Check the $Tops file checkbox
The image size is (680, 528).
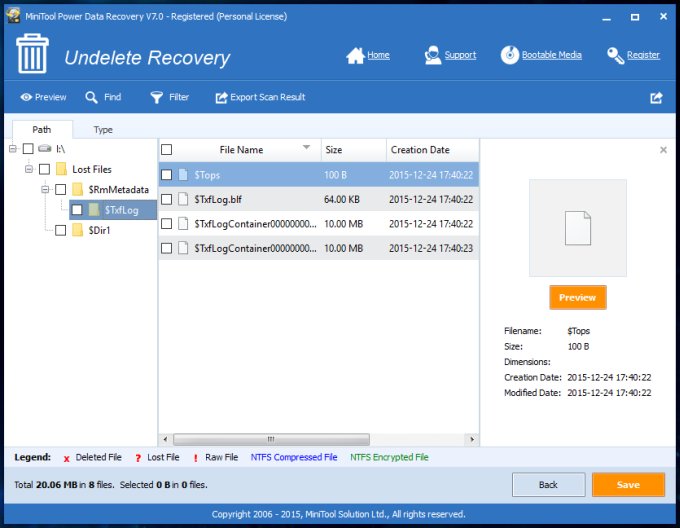(x=167, y=175)
